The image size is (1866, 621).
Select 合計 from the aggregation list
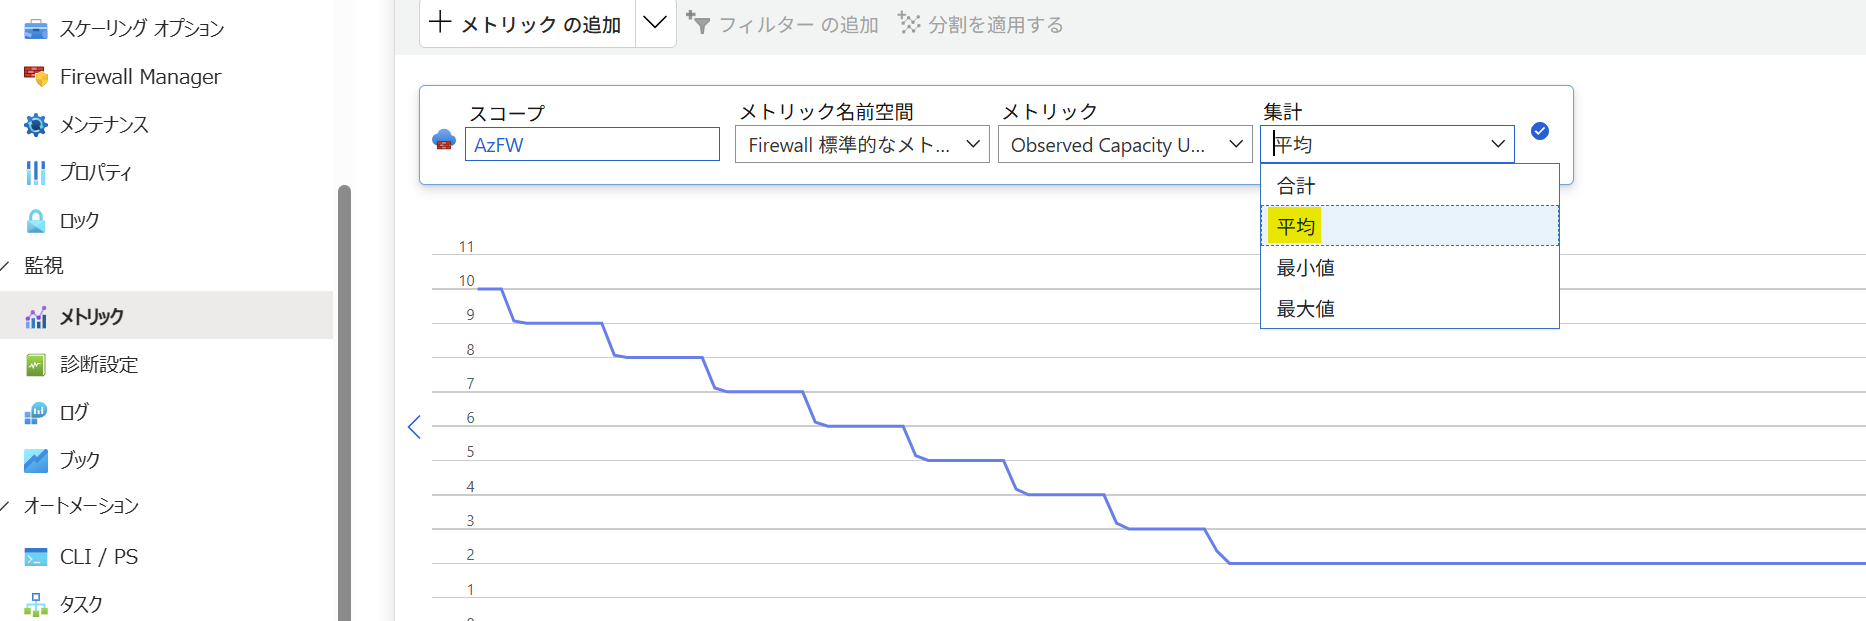[x=1296, y=186]
